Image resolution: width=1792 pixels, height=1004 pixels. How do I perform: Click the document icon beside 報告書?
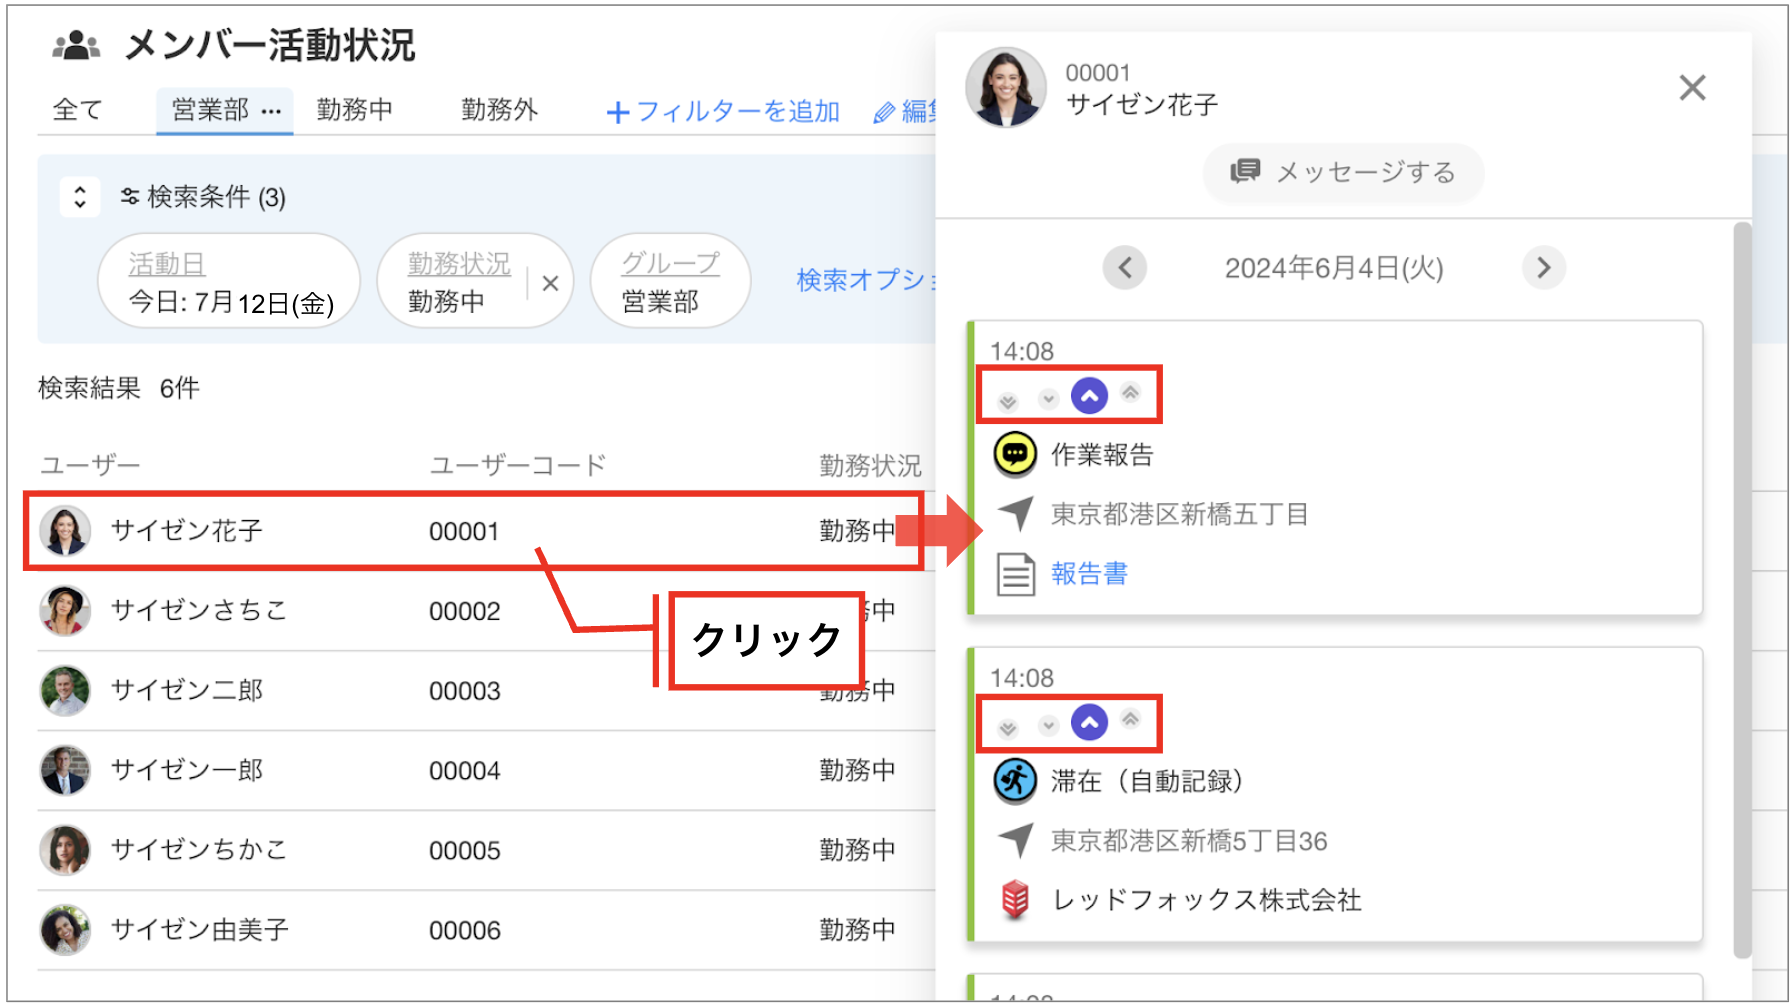point(1016,574)
